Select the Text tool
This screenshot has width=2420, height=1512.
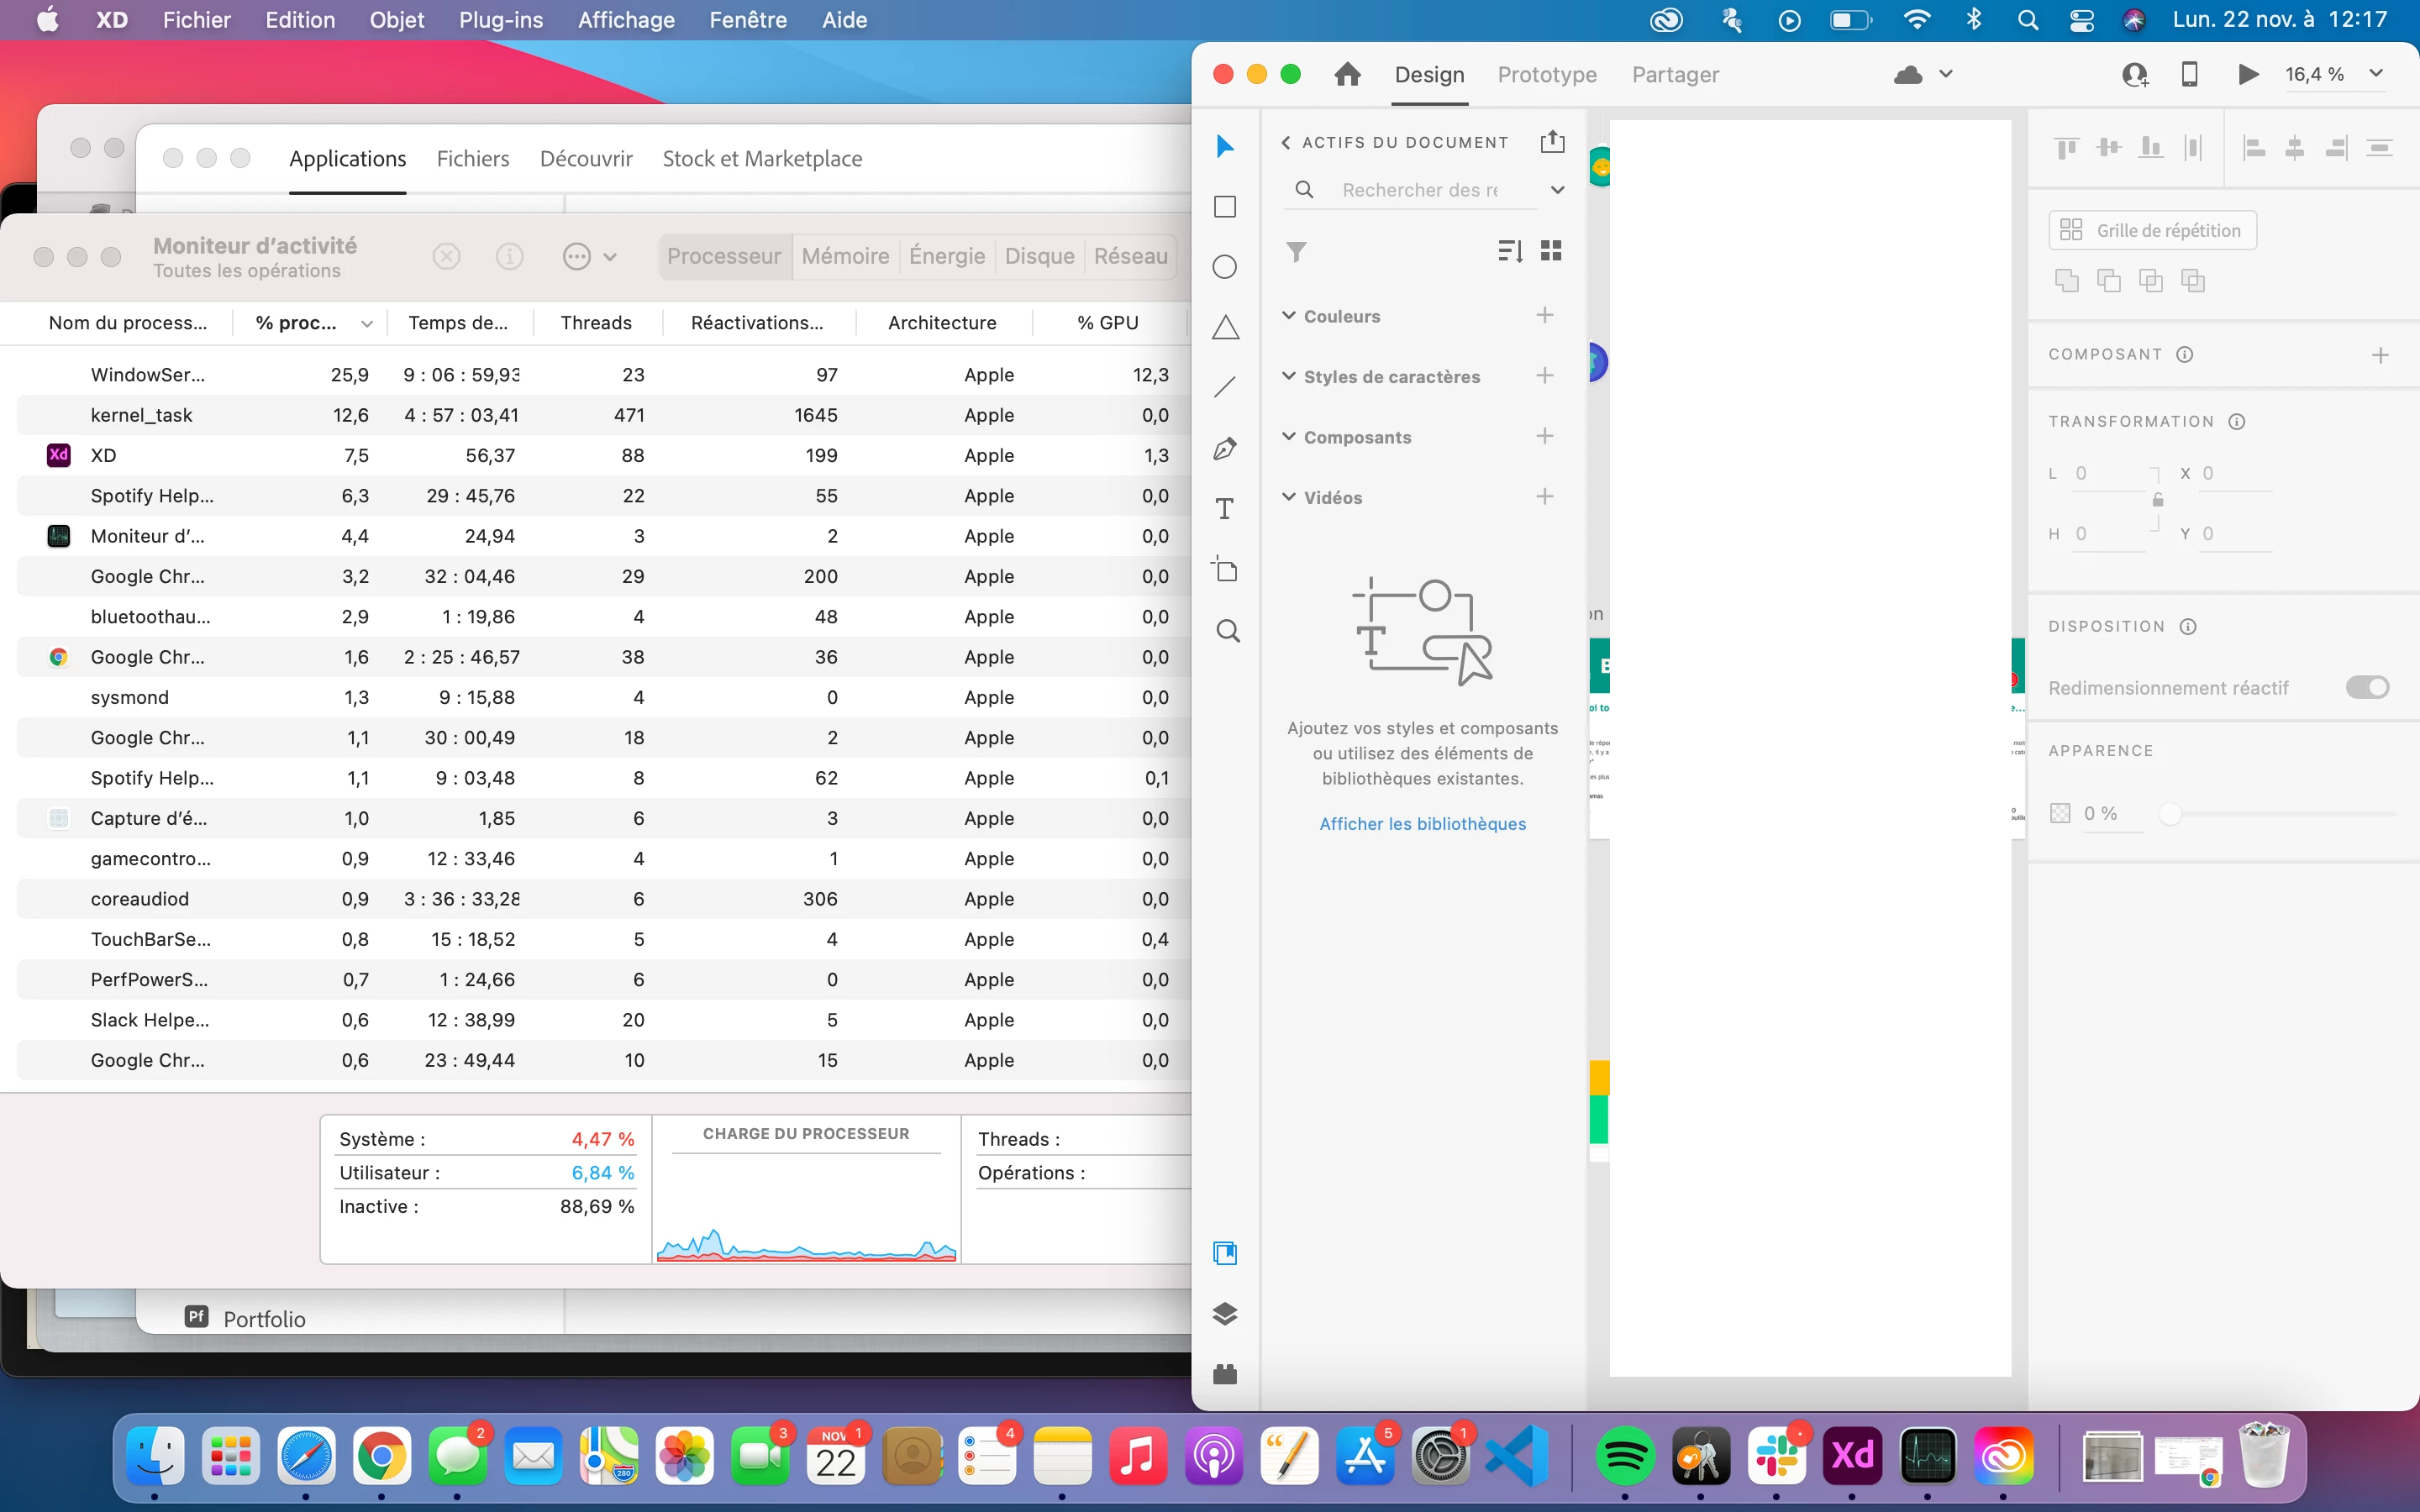click(1225, 509)
